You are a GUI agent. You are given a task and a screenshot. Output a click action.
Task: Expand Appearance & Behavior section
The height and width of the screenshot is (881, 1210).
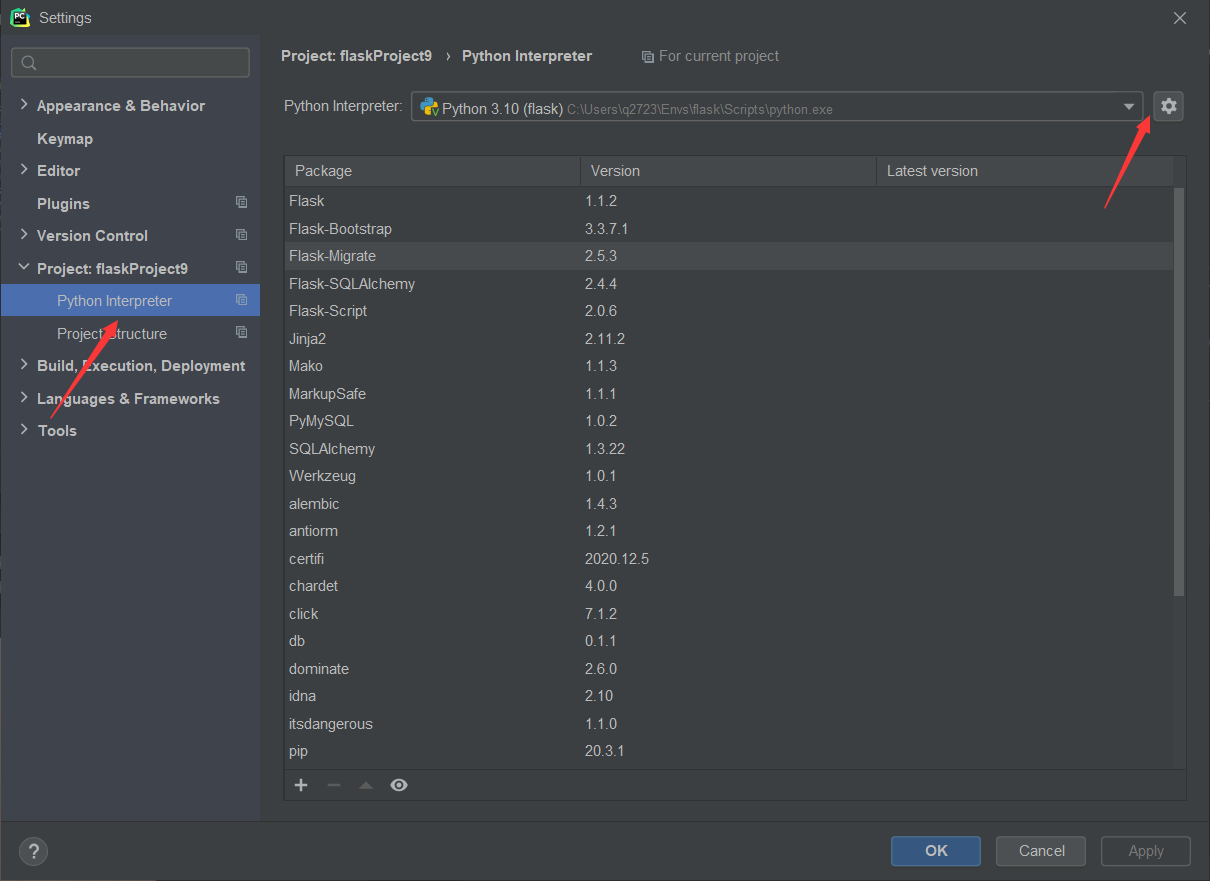[24, 105]
